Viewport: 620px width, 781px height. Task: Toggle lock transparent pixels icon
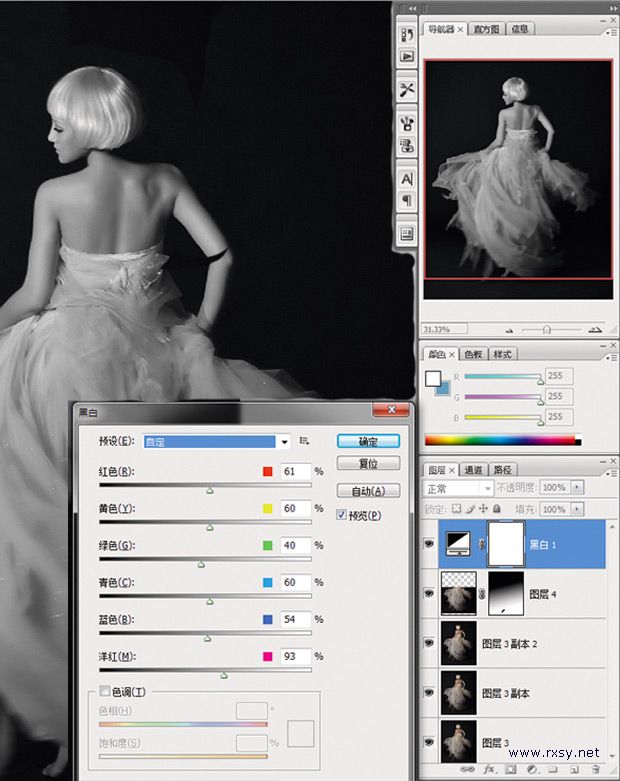coord(456,509)
